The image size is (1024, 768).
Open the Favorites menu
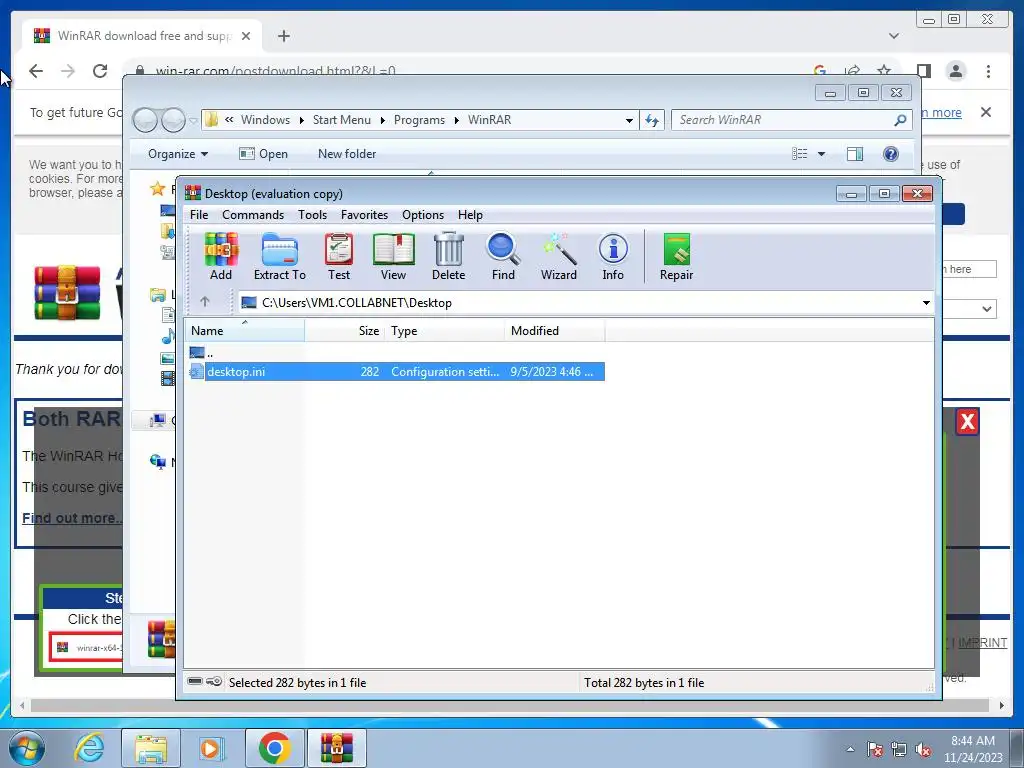[x=364, y=215]
